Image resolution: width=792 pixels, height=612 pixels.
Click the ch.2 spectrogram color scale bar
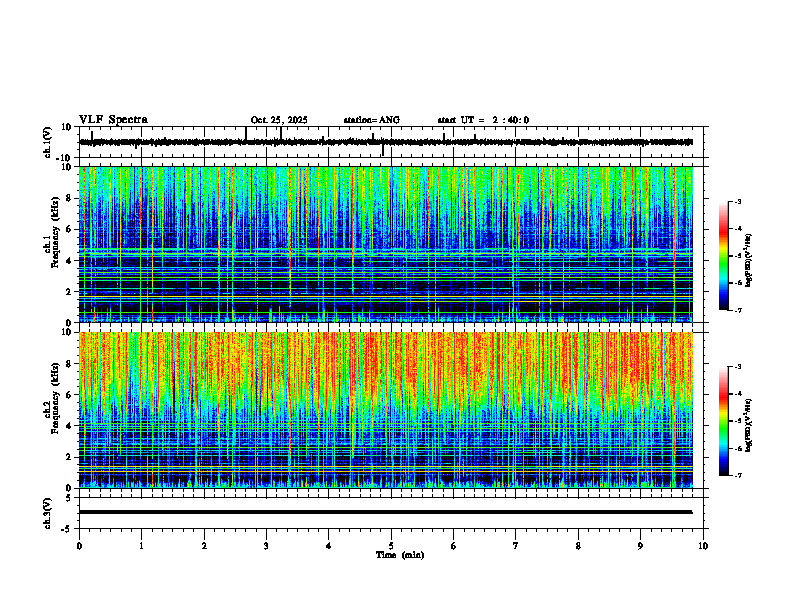(724, 421)
